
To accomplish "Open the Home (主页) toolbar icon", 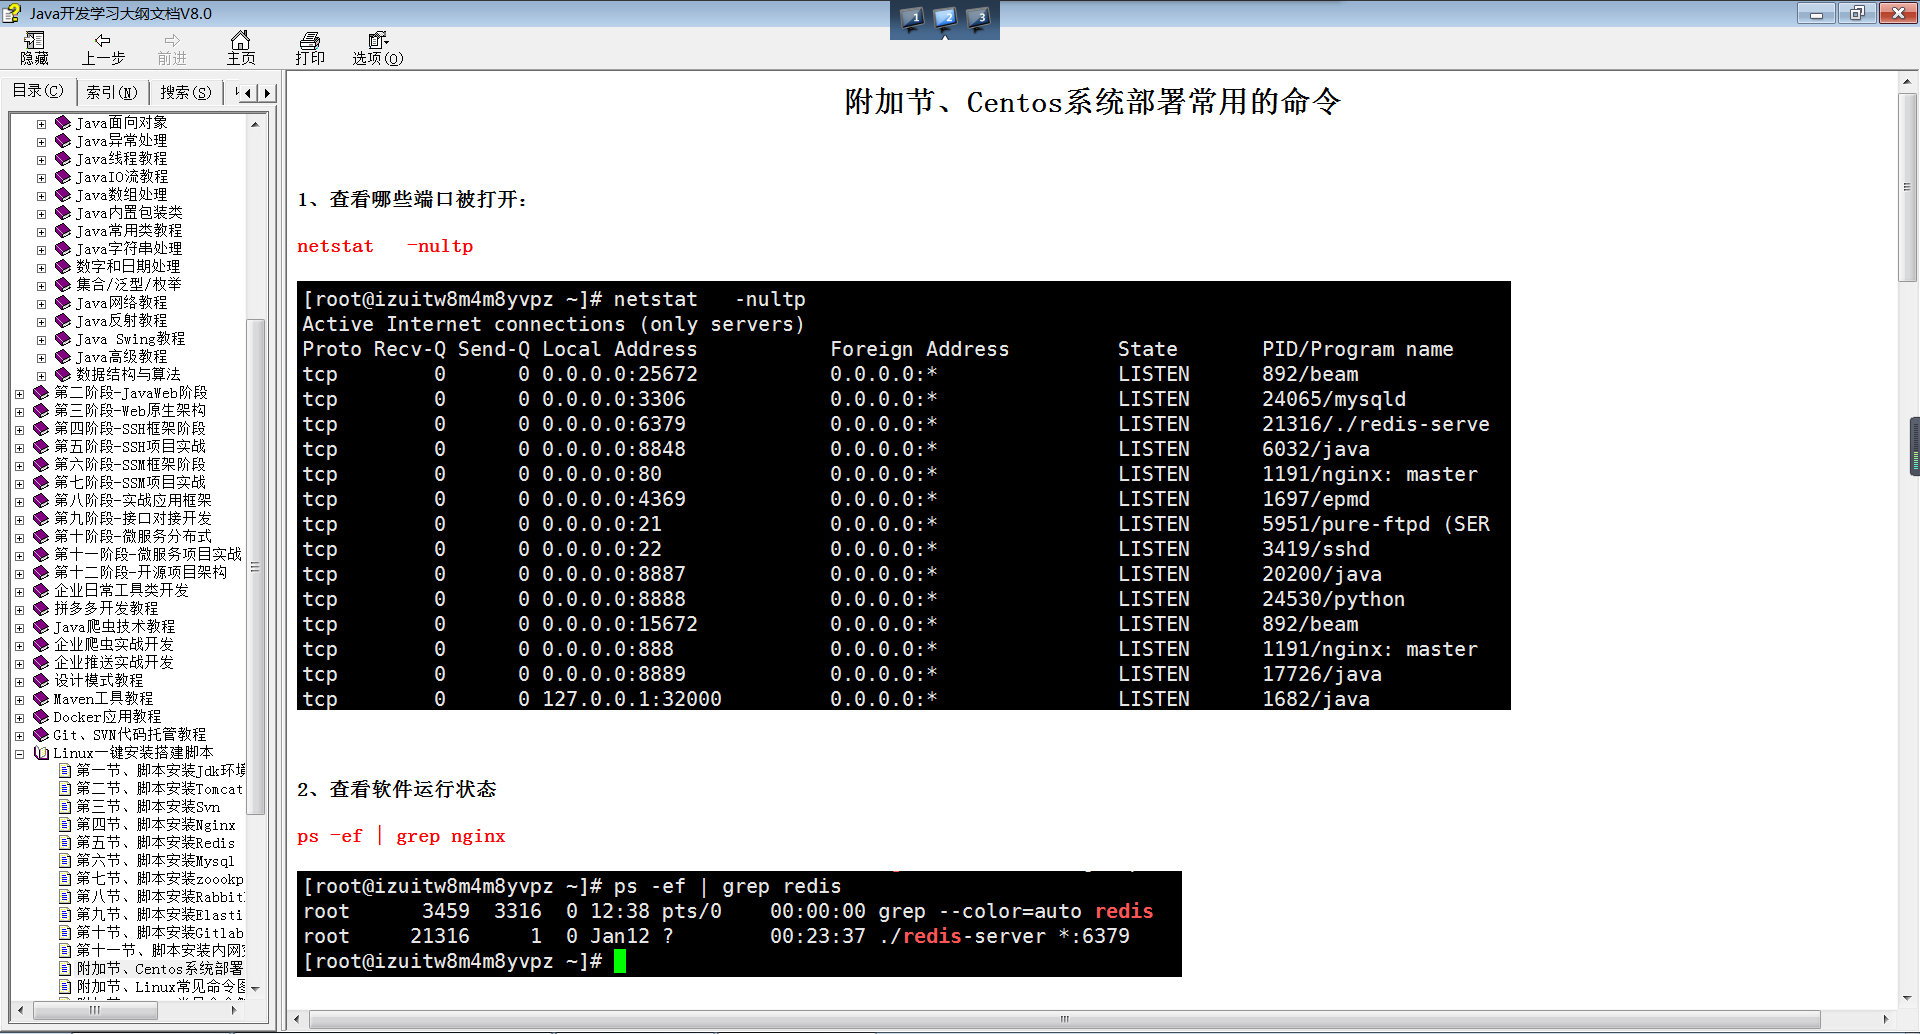I will pos(240,48).
